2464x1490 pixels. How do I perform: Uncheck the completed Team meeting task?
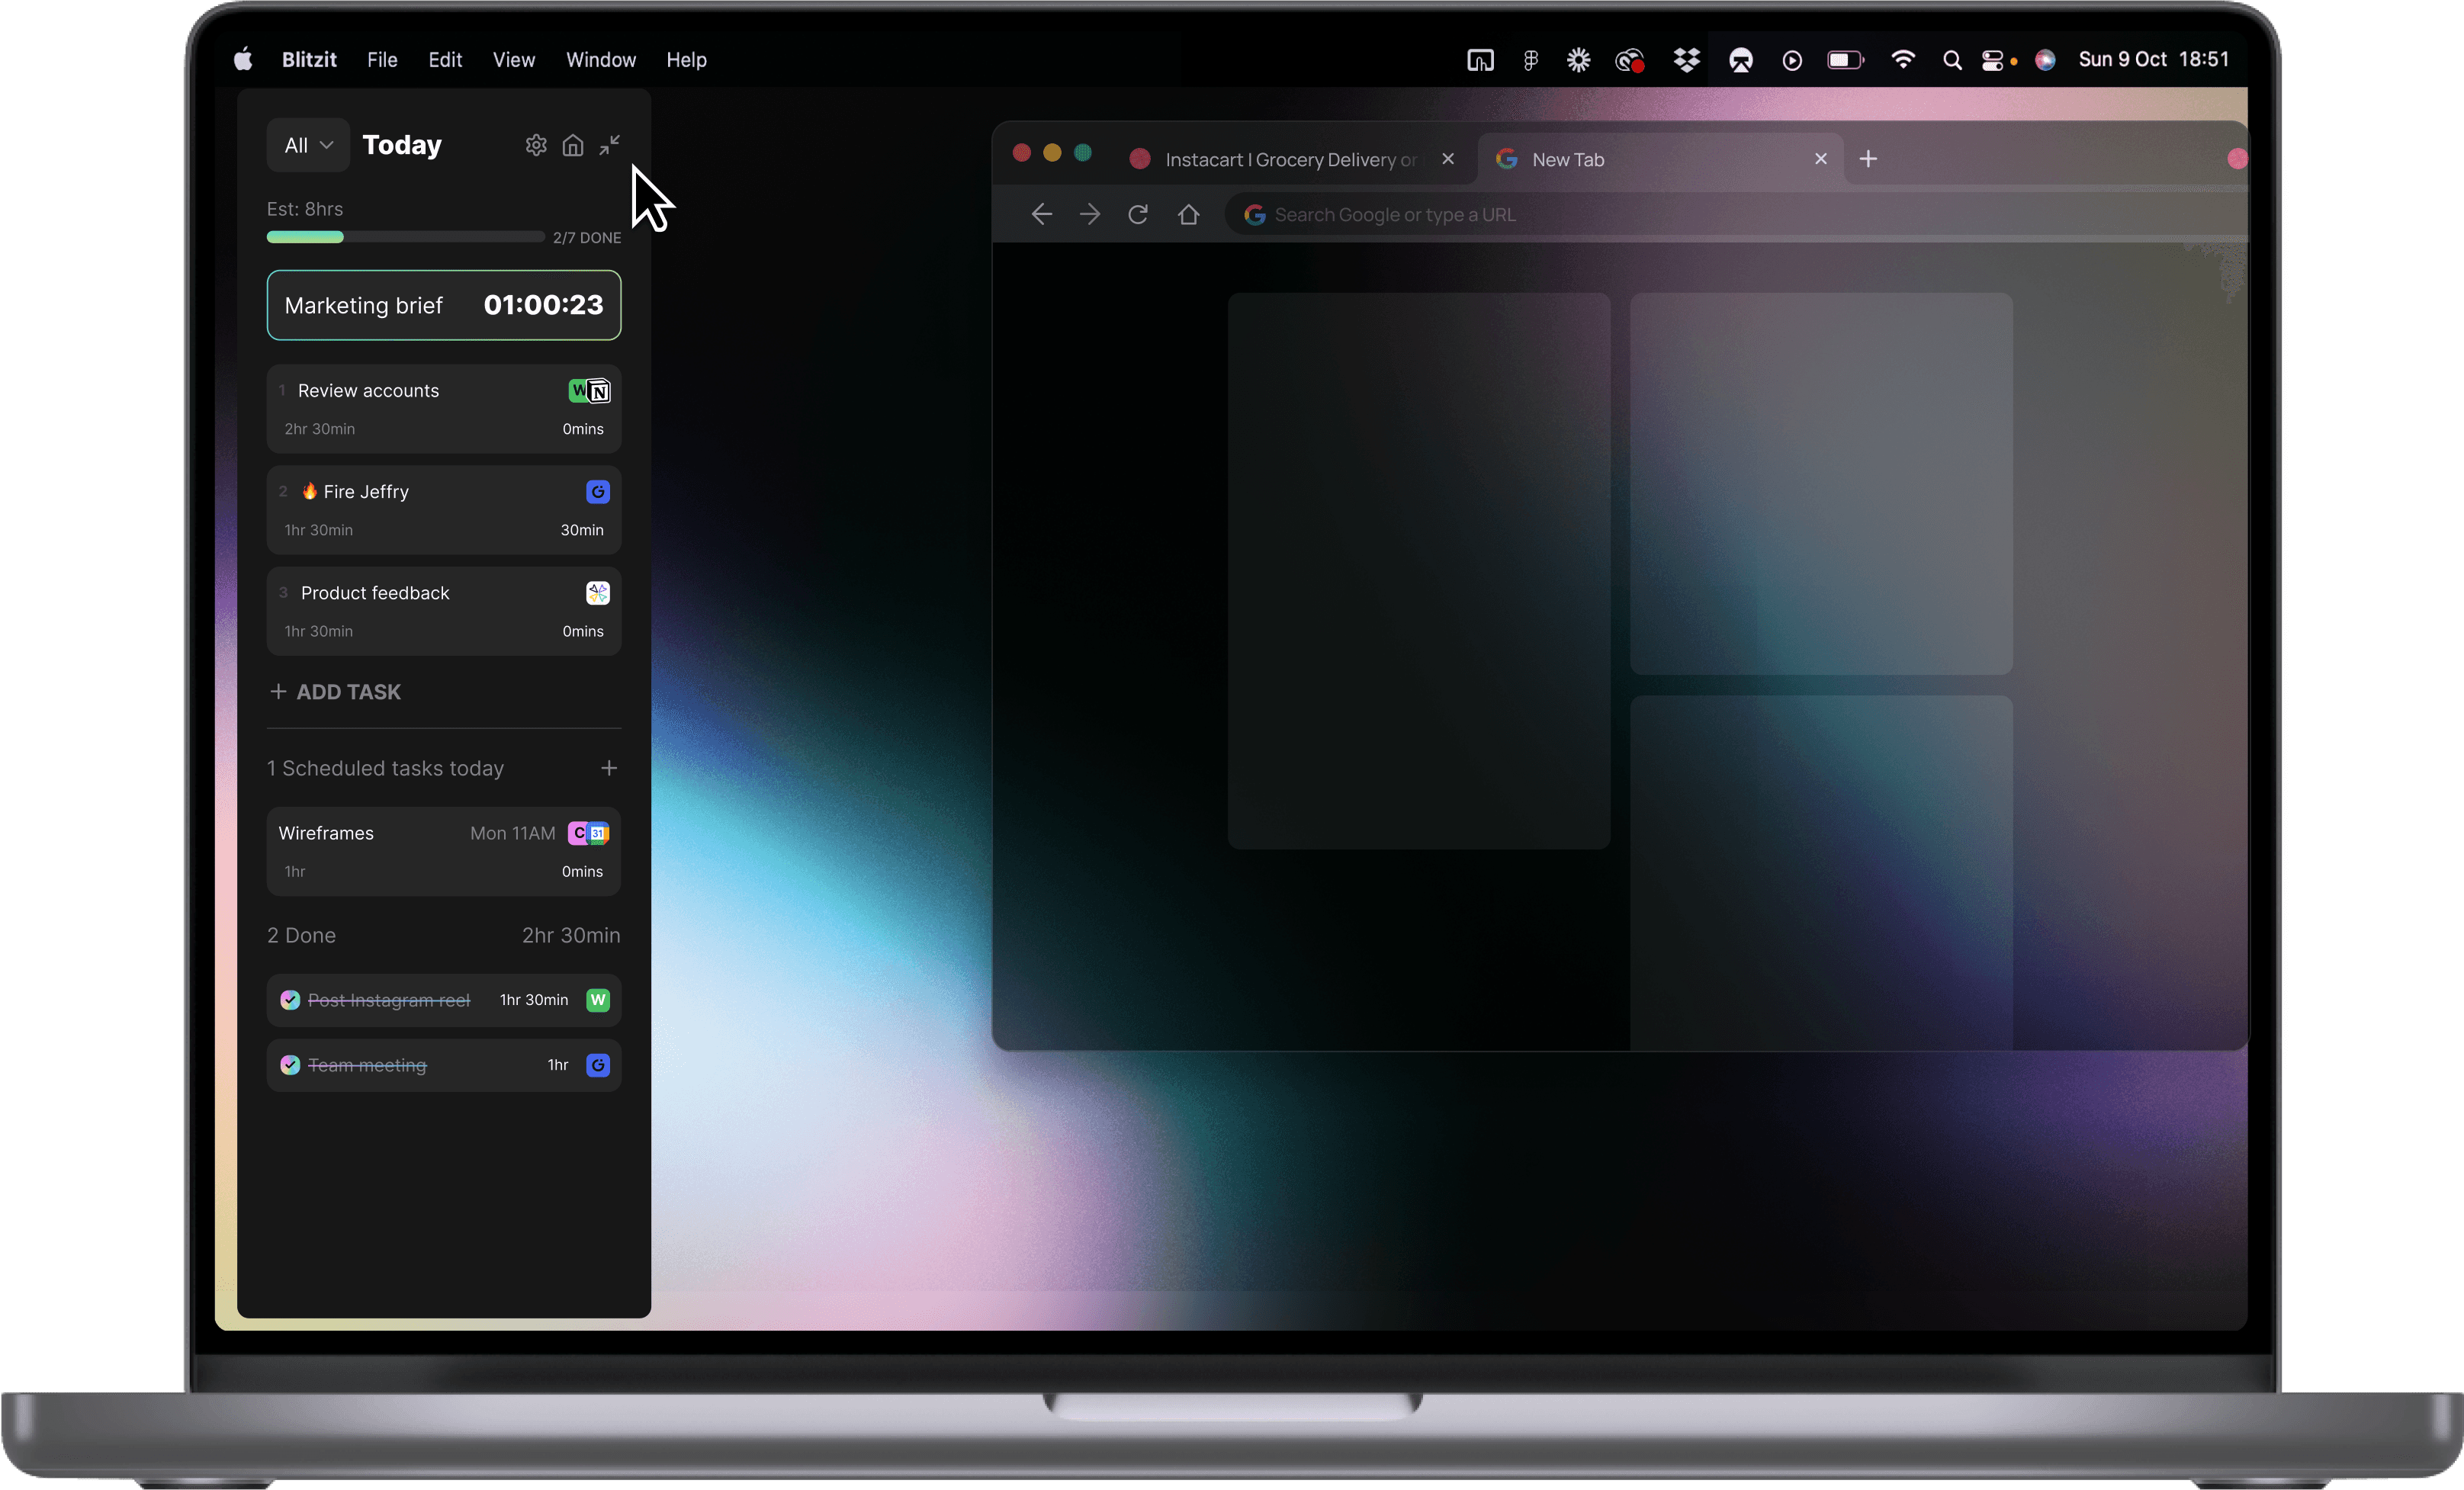290,1065
